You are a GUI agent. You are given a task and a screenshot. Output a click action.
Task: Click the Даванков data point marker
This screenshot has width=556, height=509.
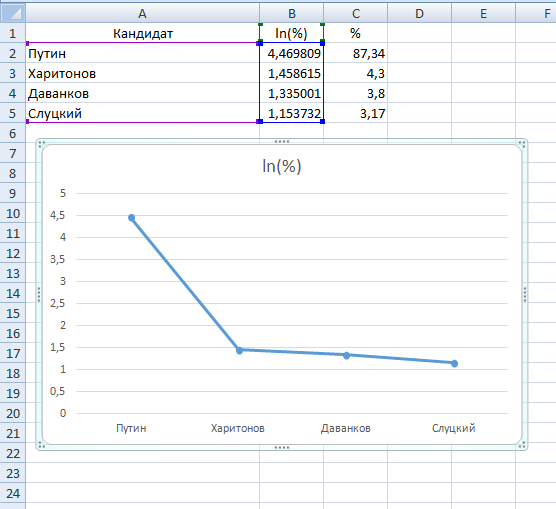pos(347,355)
